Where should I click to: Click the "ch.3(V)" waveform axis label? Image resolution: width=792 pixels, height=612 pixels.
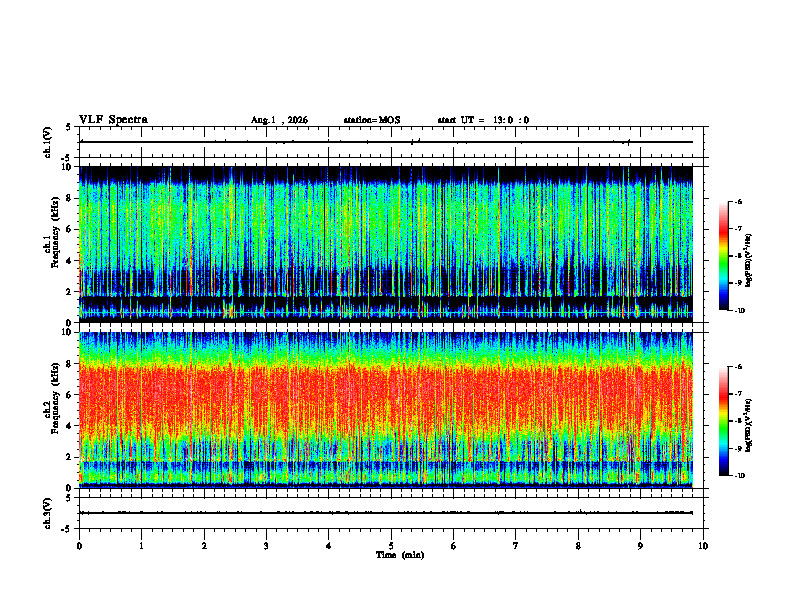click(x=48, y=513)
